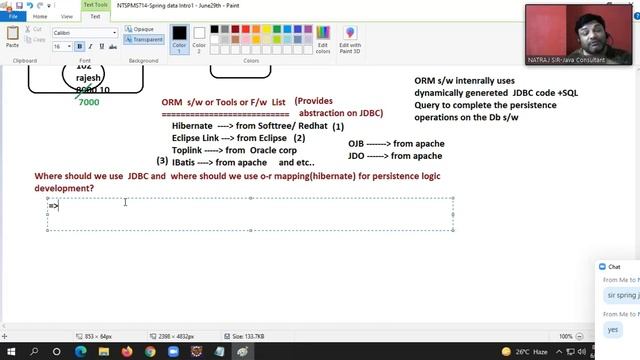Click the Chat panel header
The height and width of the screenshot is (360, 640).
[618, 267]
